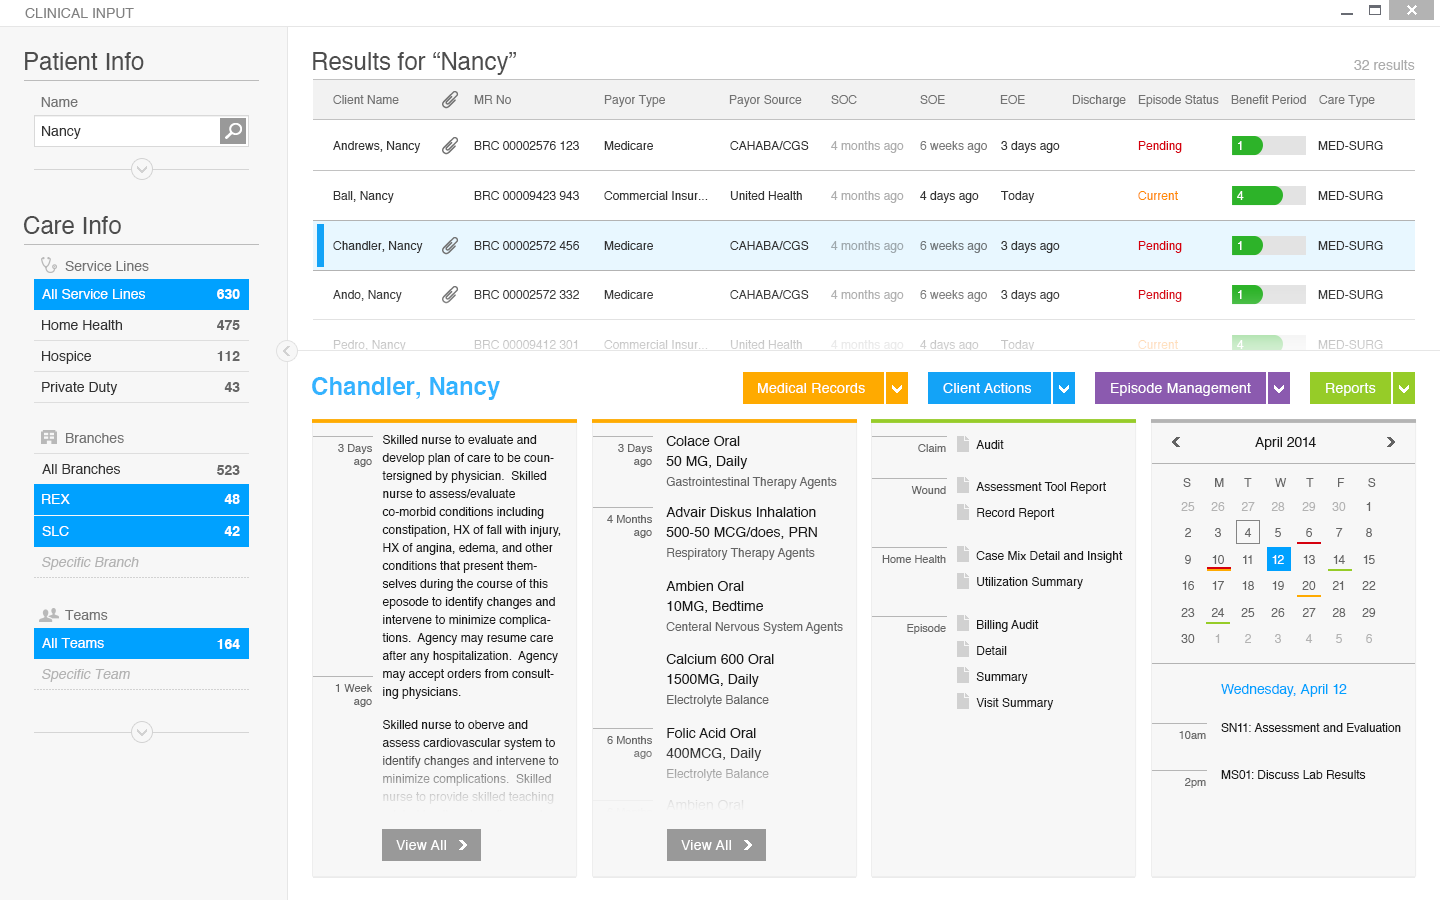Select the Home Health service line
This screenshot has height=900, width=1440.
(x=141, y=325)
